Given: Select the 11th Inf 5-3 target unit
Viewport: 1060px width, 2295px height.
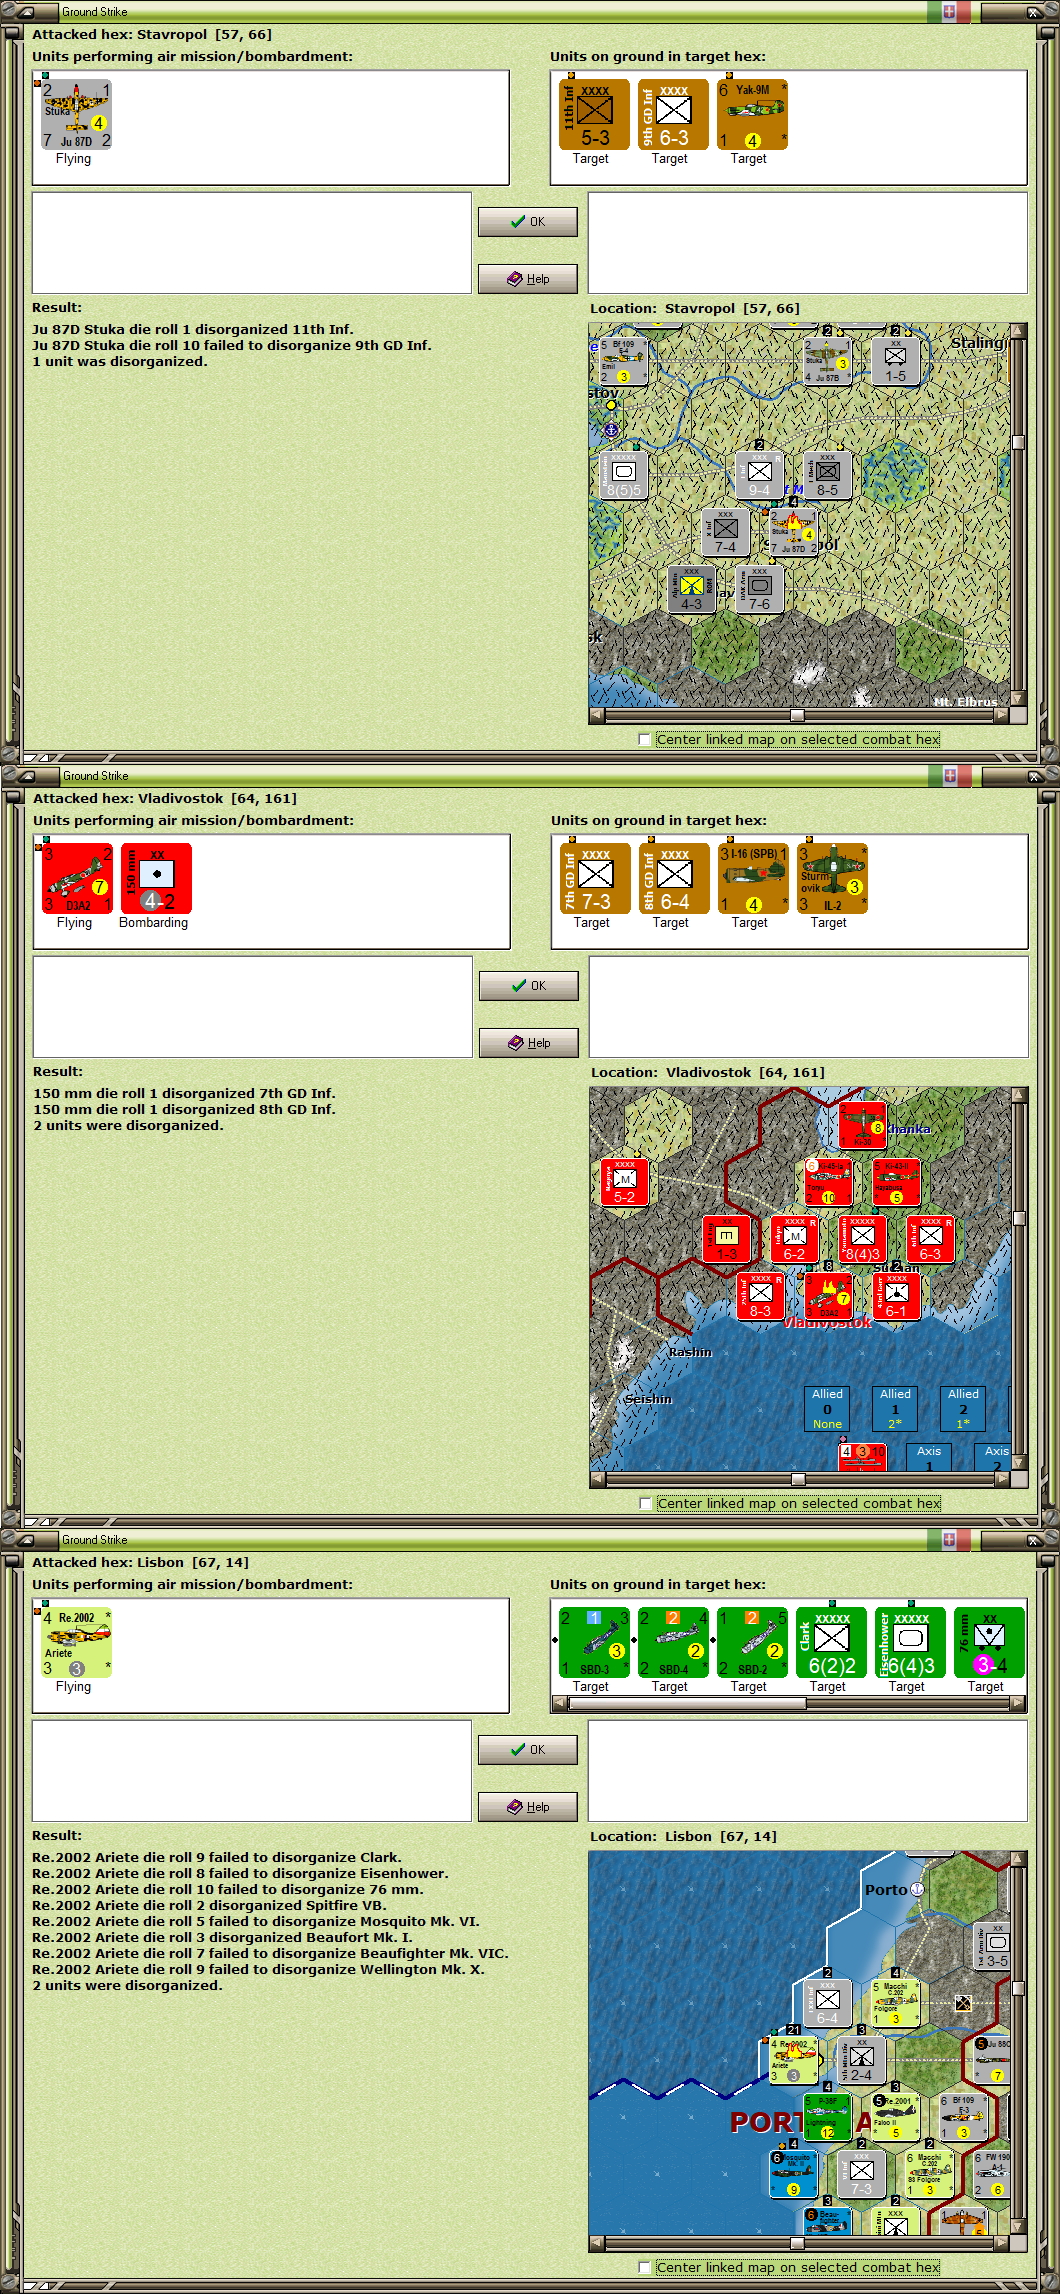Looking at the screenshot, I should click(x=594, y=115).
